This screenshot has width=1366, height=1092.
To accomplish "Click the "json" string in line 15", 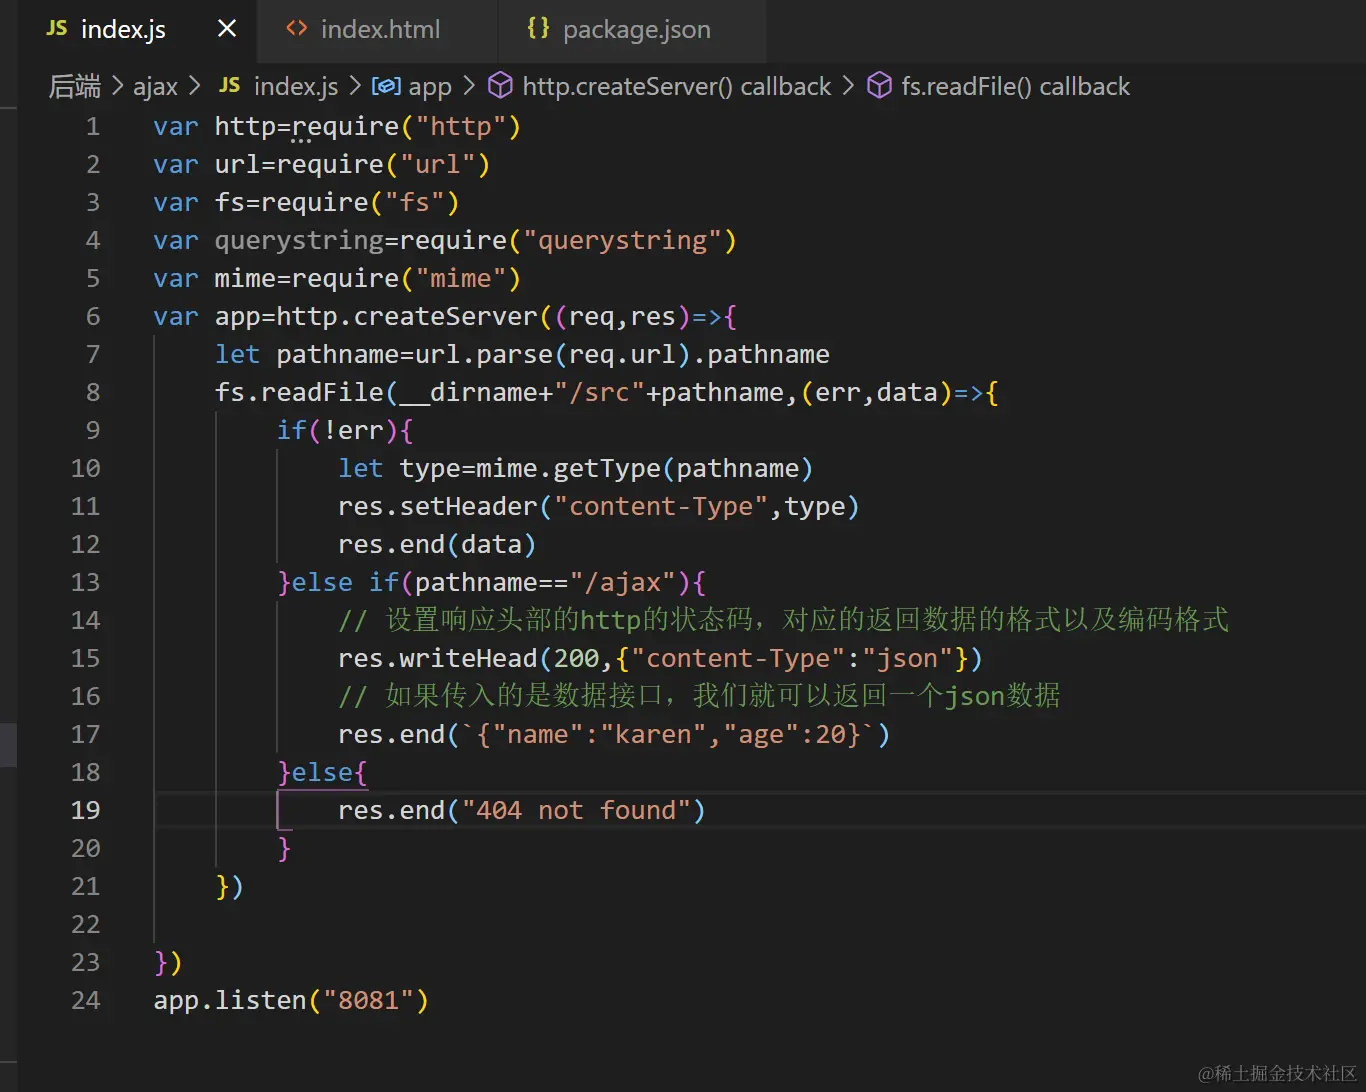I will pos(907,659).
